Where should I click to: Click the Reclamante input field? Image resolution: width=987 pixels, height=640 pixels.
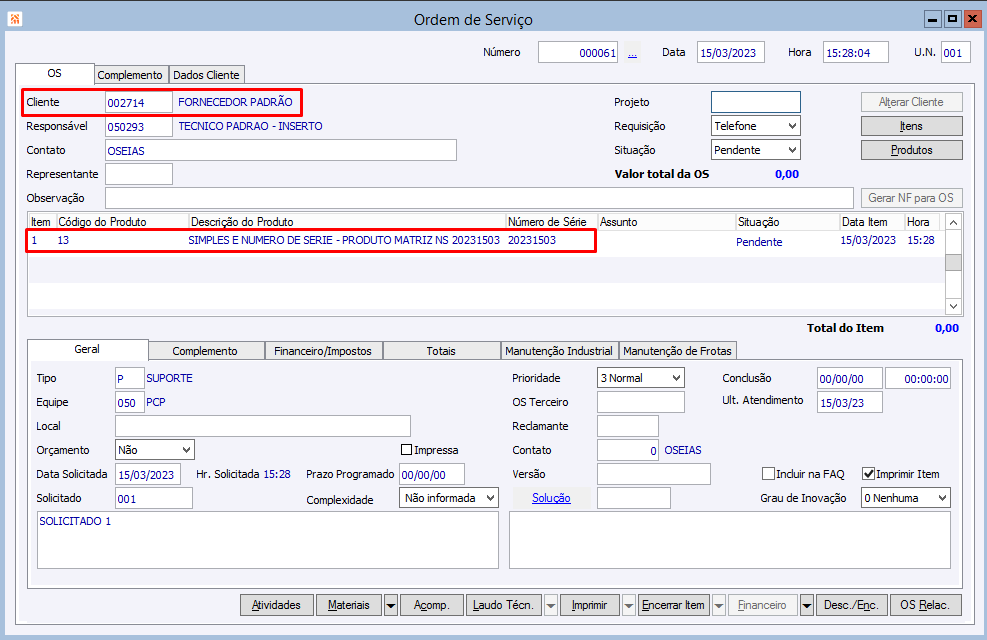coord(628,426)
